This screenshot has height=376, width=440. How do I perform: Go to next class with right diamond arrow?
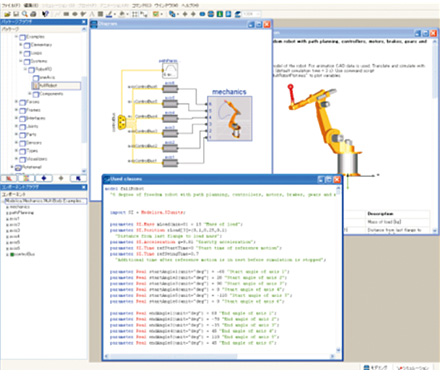pos(193,14)
